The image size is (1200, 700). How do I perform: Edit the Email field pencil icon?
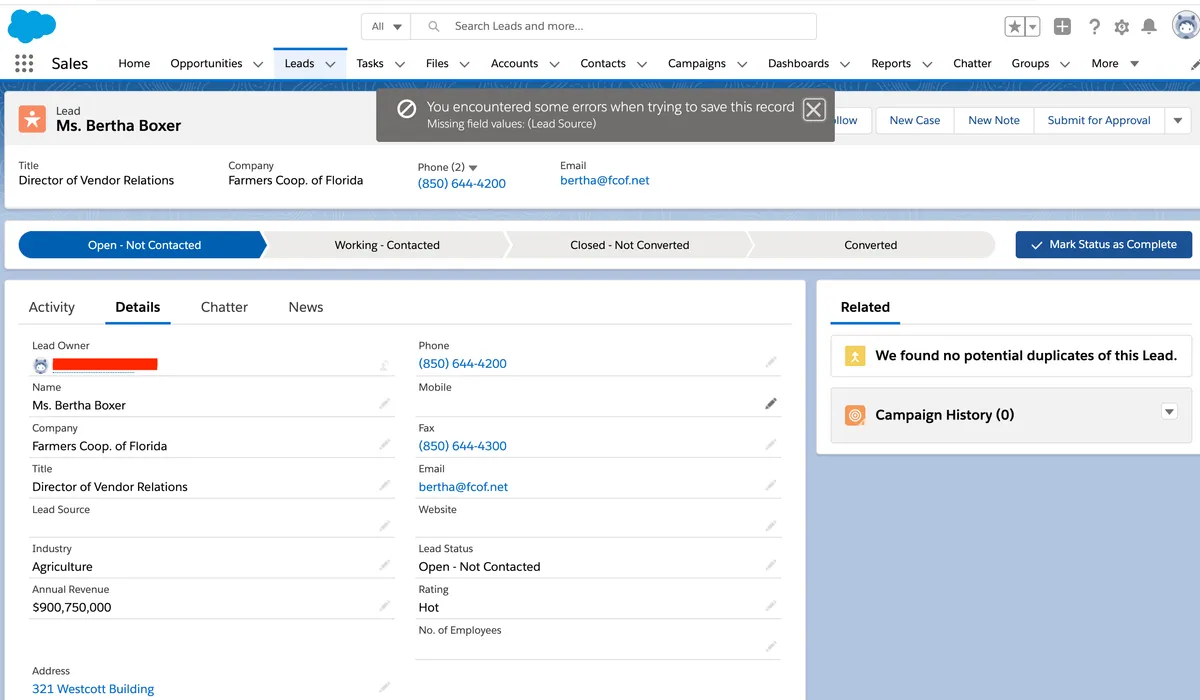[771, 485]
